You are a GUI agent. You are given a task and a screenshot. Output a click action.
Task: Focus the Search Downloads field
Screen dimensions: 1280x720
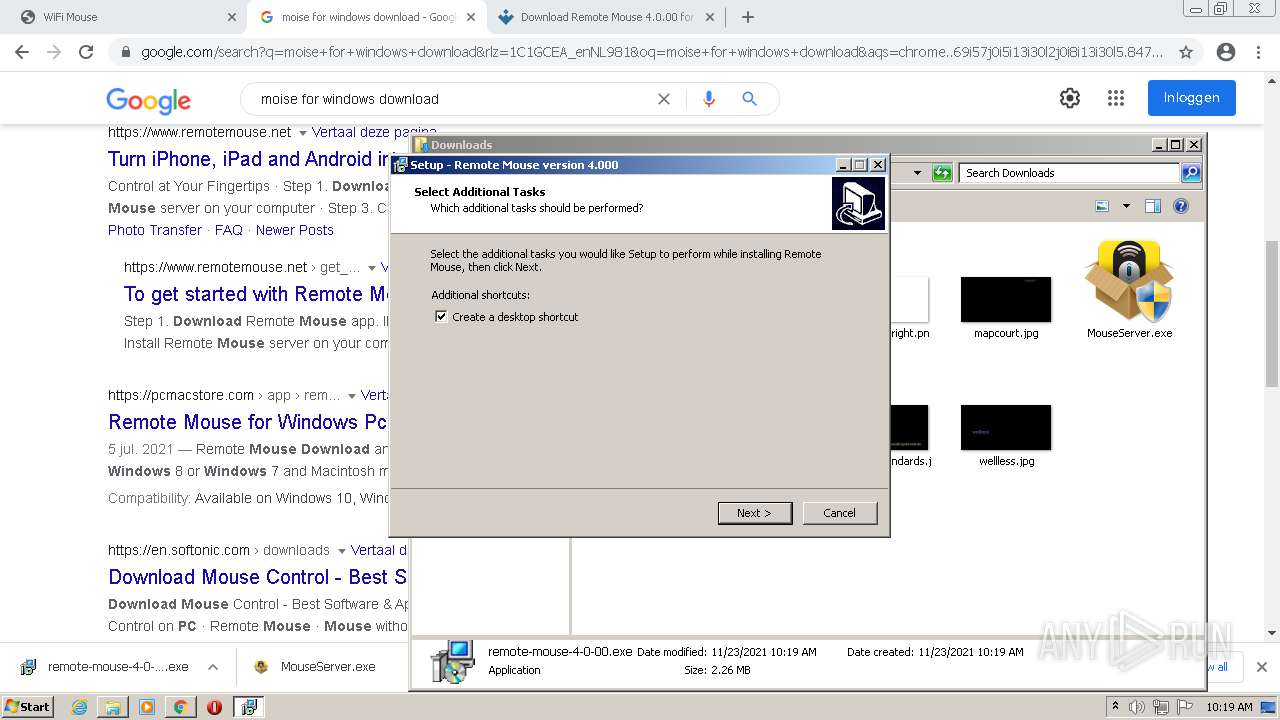coord(1069,173)
